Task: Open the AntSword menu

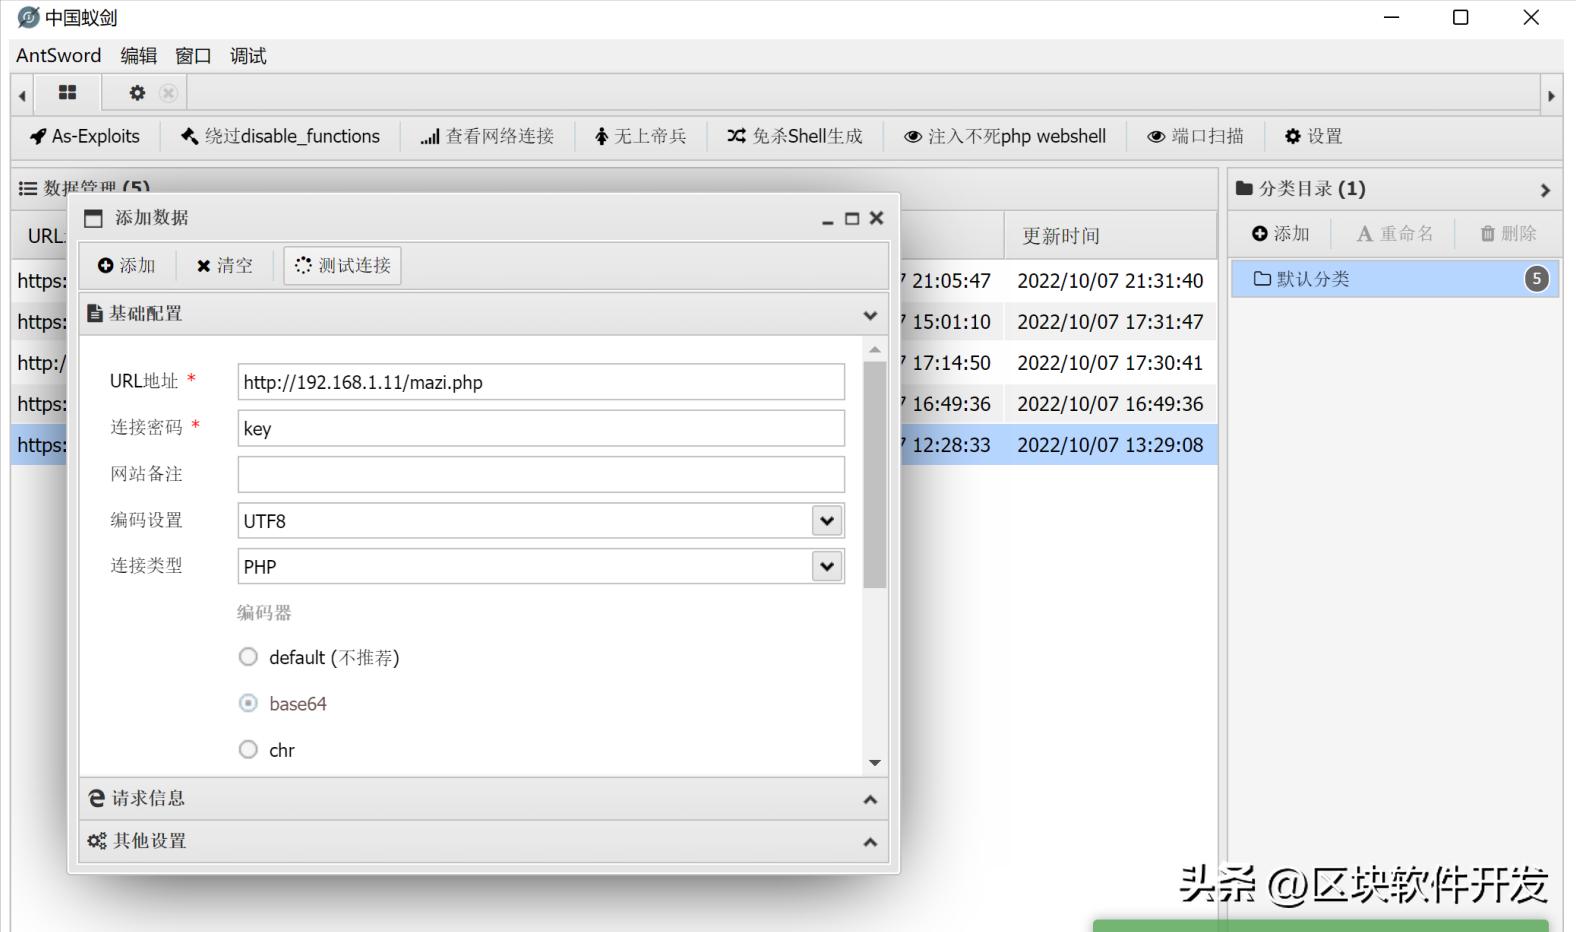Action: coord(59,56)
